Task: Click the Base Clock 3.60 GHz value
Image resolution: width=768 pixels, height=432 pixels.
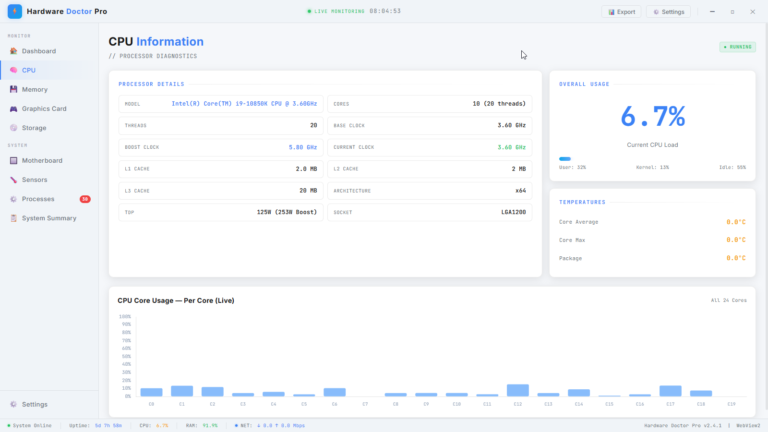Action: tap(511, 125)
